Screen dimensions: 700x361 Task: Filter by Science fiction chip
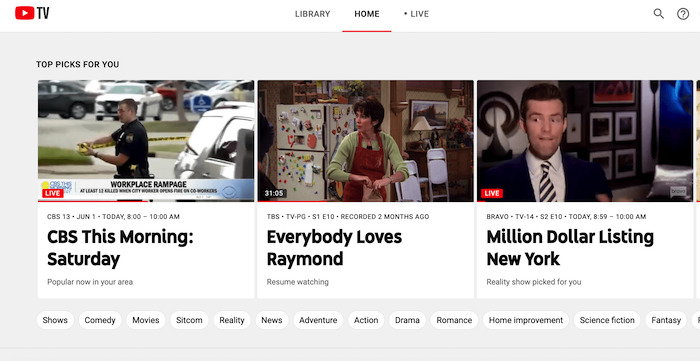(607, 320)
